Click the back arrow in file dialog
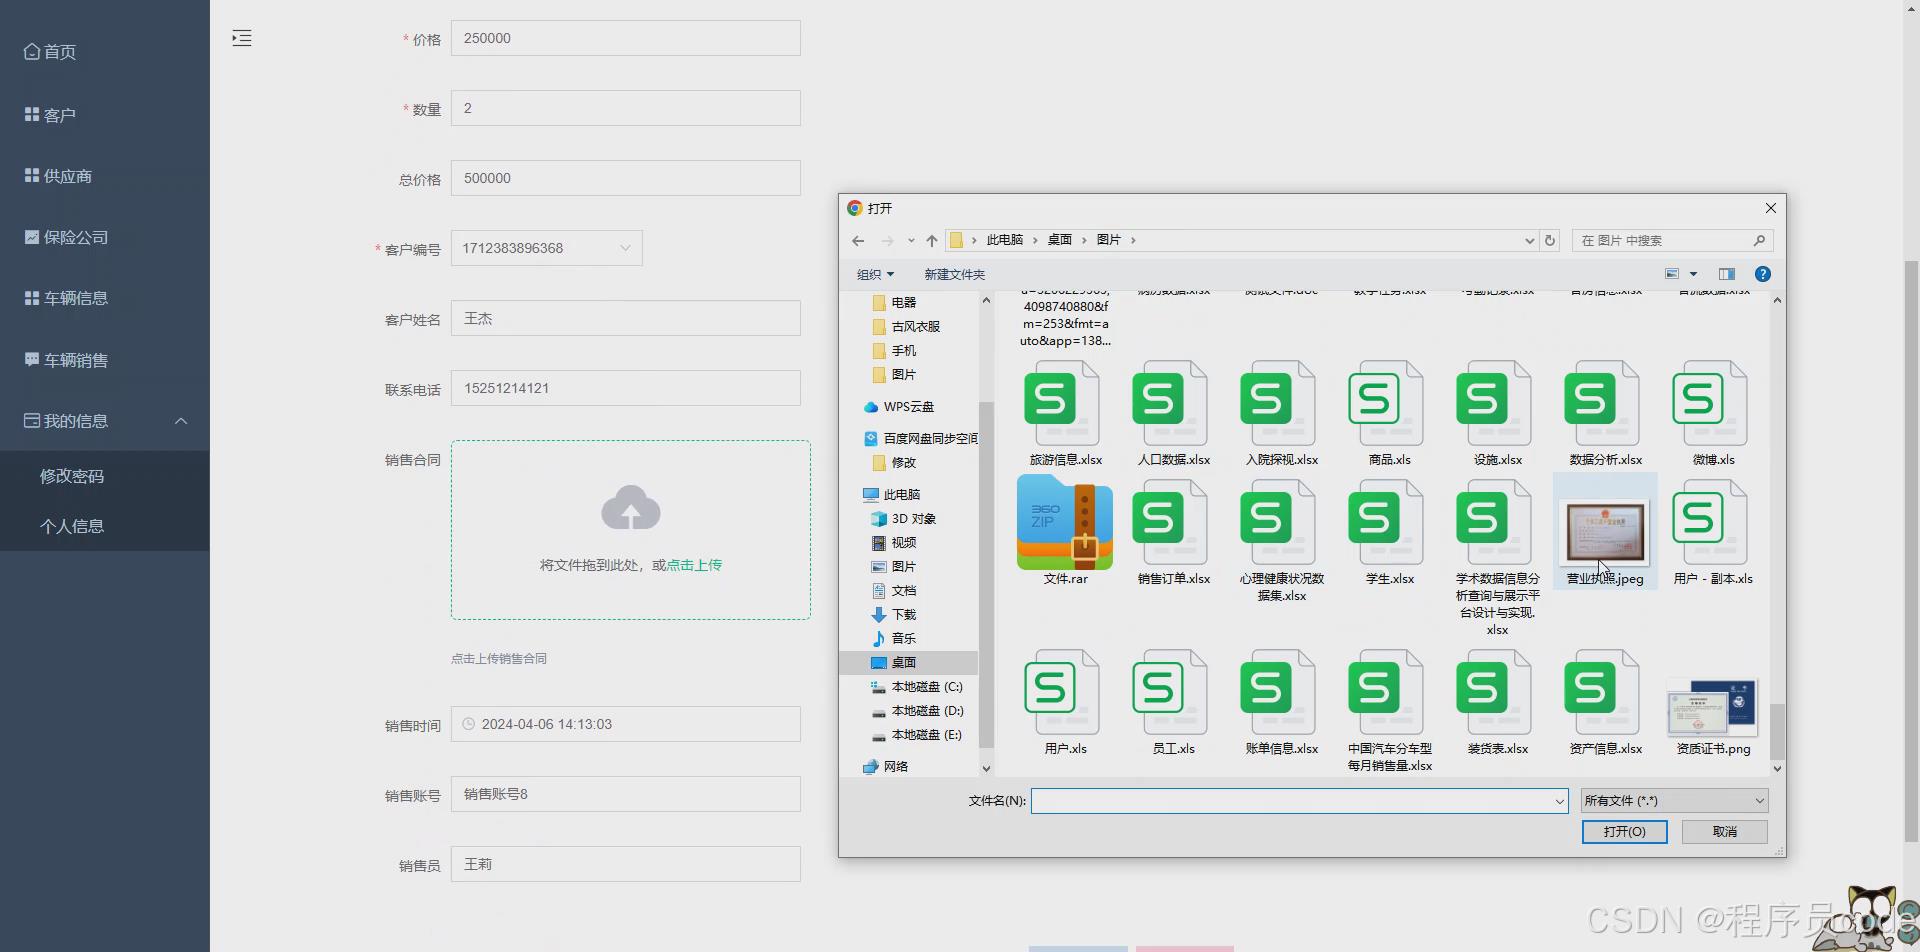Screen dimensions: 1920x952 click(858, 241)
